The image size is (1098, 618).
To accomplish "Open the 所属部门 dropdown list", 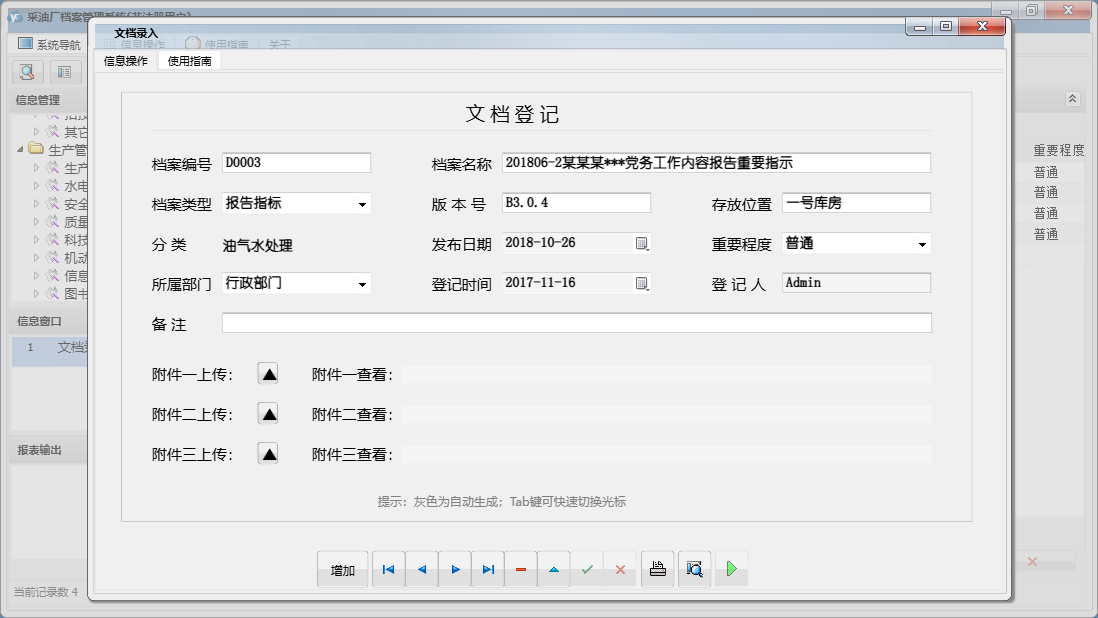I will pos(360,283).
